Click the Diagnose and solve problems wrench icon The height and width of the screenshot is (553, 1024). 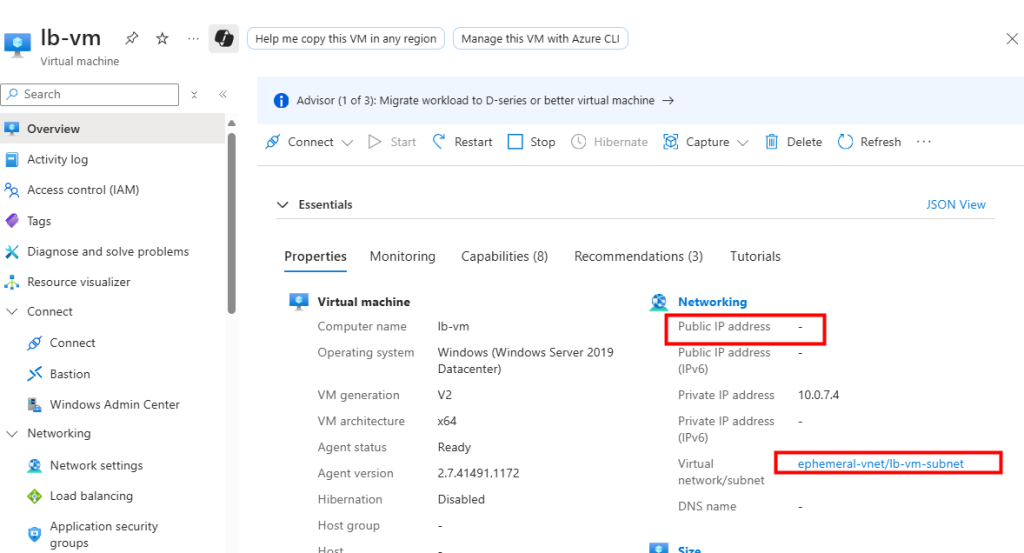12,251
